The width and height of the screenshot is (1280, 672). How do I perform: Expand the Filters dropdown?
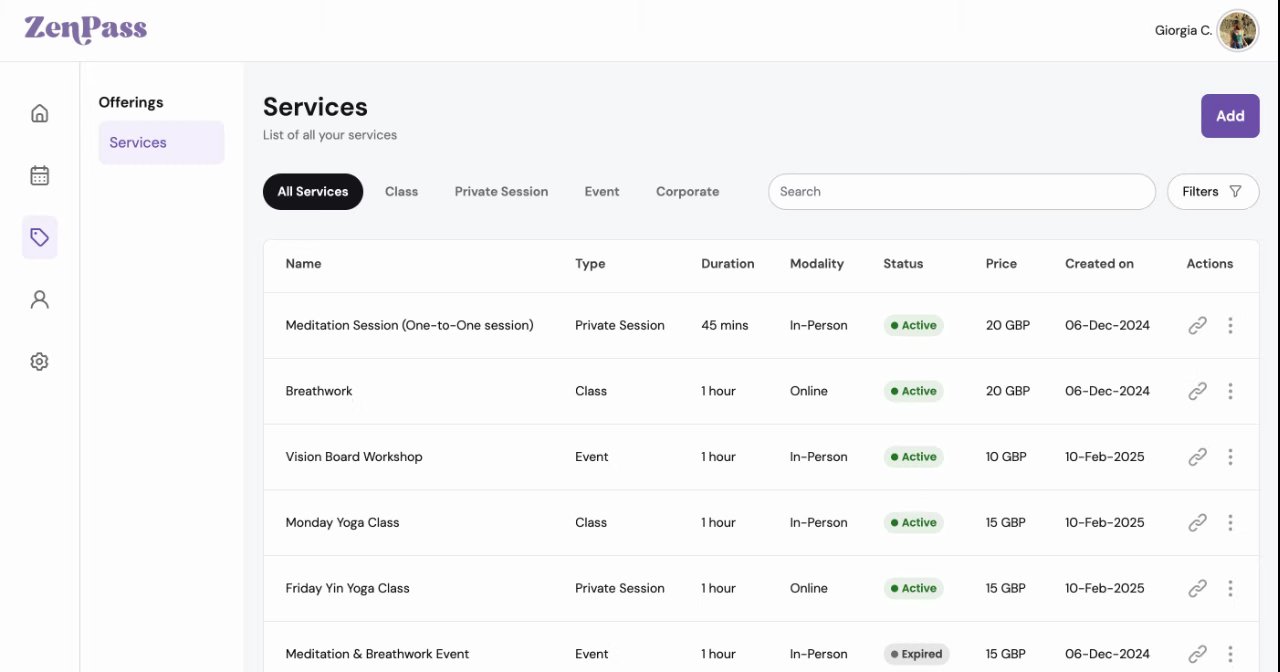coord(1212,191)
